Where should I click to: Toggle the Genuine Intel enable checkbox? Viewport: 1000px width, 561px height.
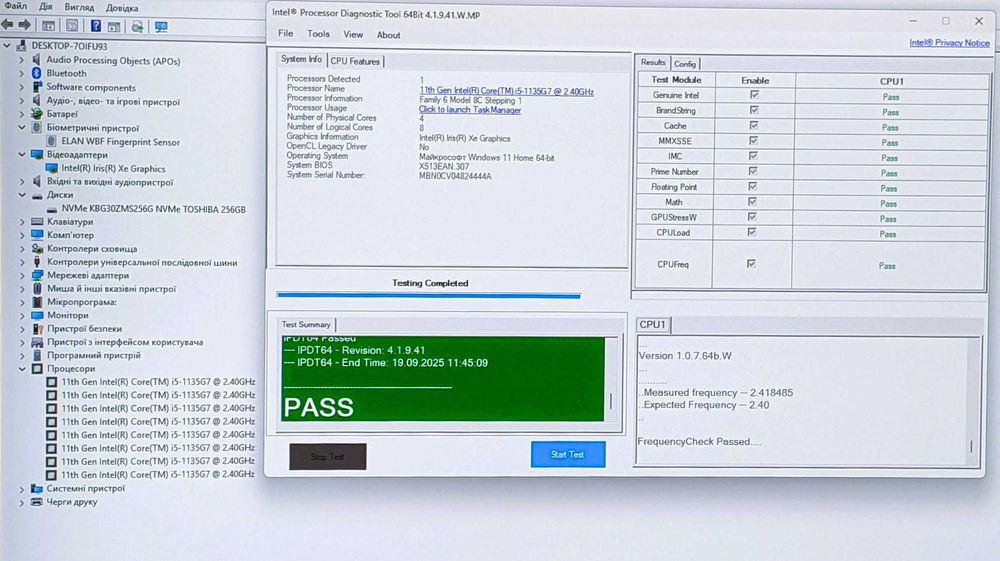pos(754,94)
